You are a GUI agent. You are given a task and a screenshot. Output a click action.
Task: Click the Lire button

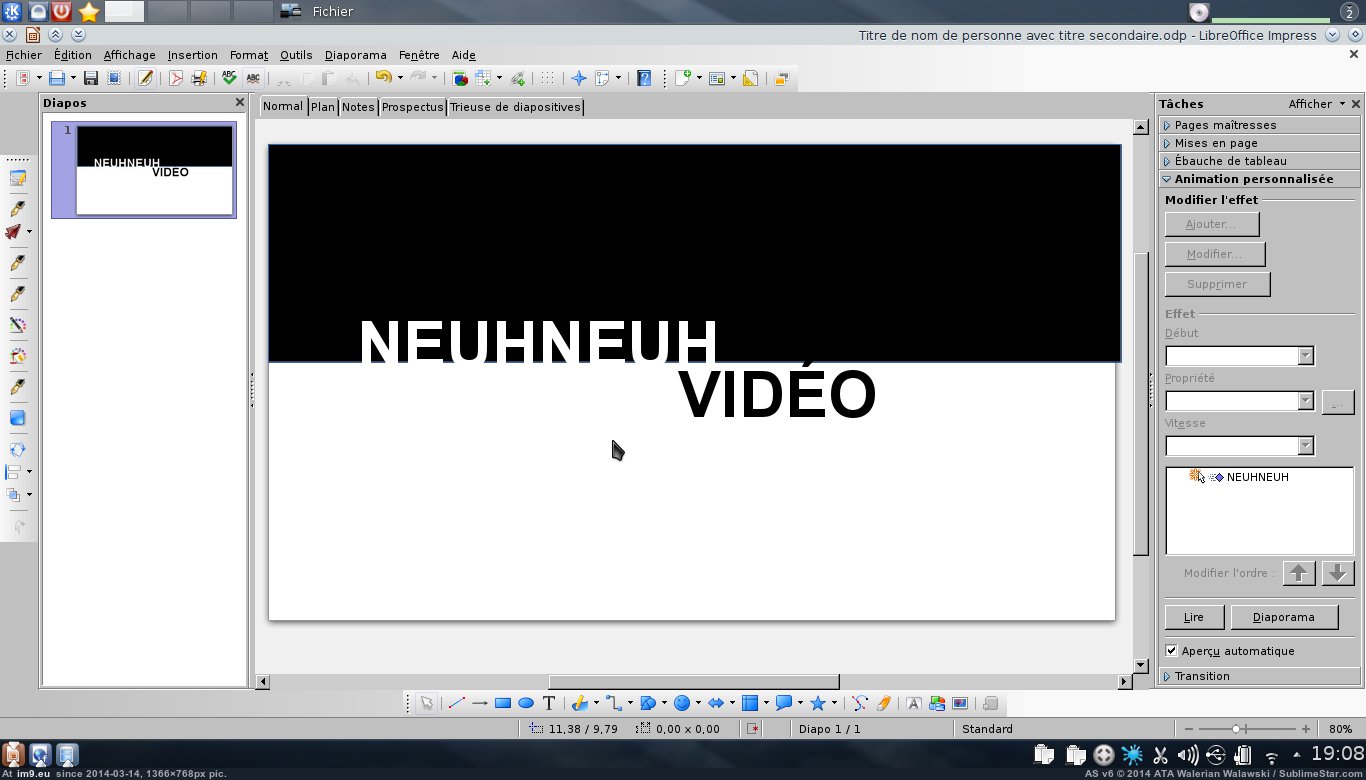1194,617
